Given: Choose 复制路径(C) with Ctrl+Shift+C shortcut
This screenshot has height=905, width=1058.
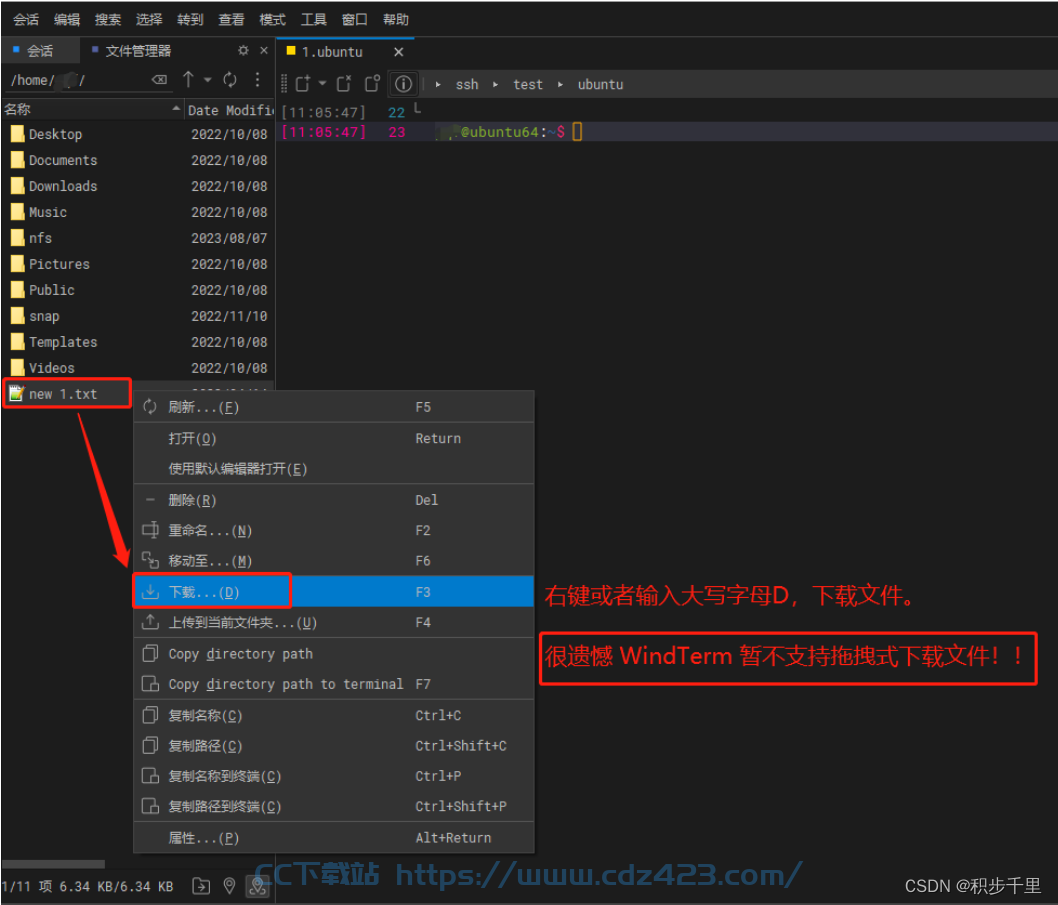Looking at the screenshot, I should [334, 746].
